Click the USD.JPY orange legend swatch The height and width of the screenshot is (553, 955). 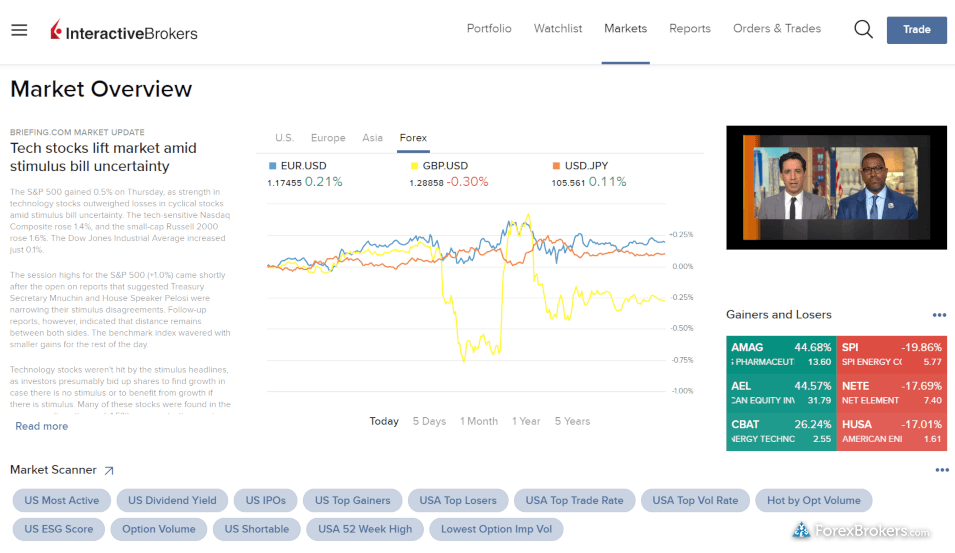(556, 166)
